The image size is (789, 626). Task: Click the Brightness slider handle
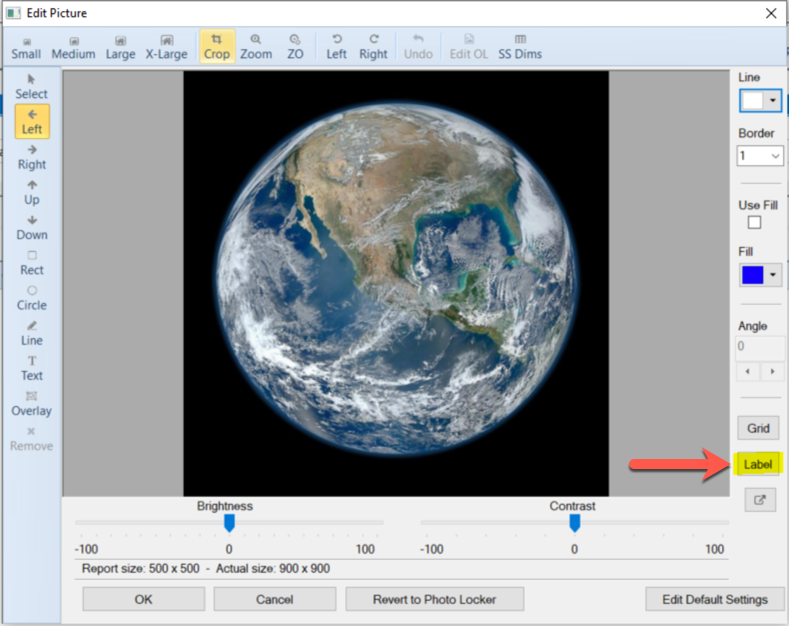click(x=229, y=523)
